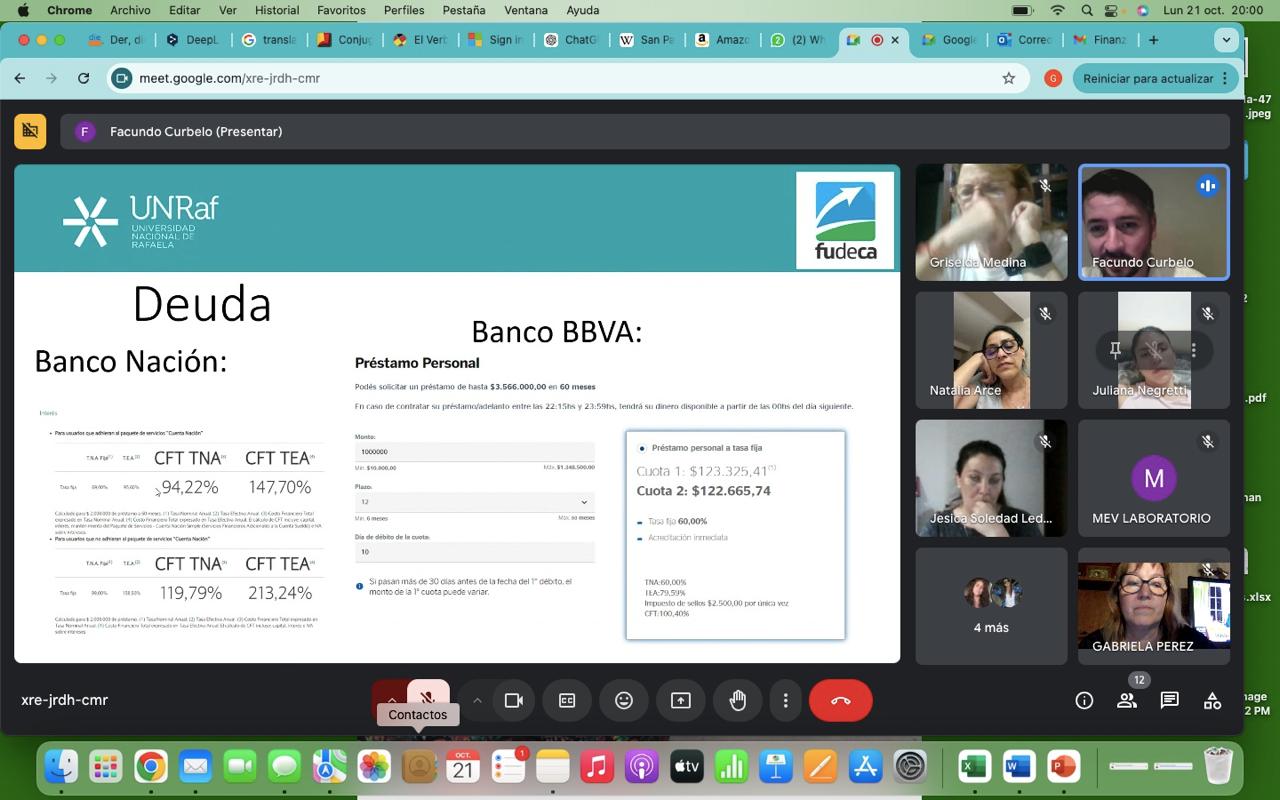1280x800 pixels.
Task: Select Griselda Medina's video tile
Action: (x=991, y=221)
